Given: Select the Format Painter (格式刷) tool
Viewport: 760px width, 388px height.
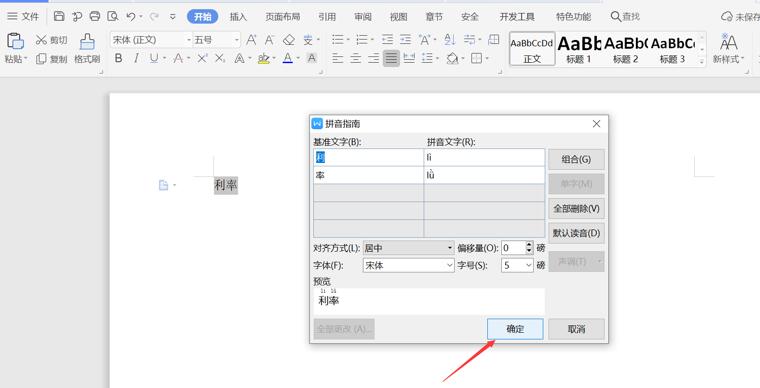Looking at the screenshot, I should (87, 48).
